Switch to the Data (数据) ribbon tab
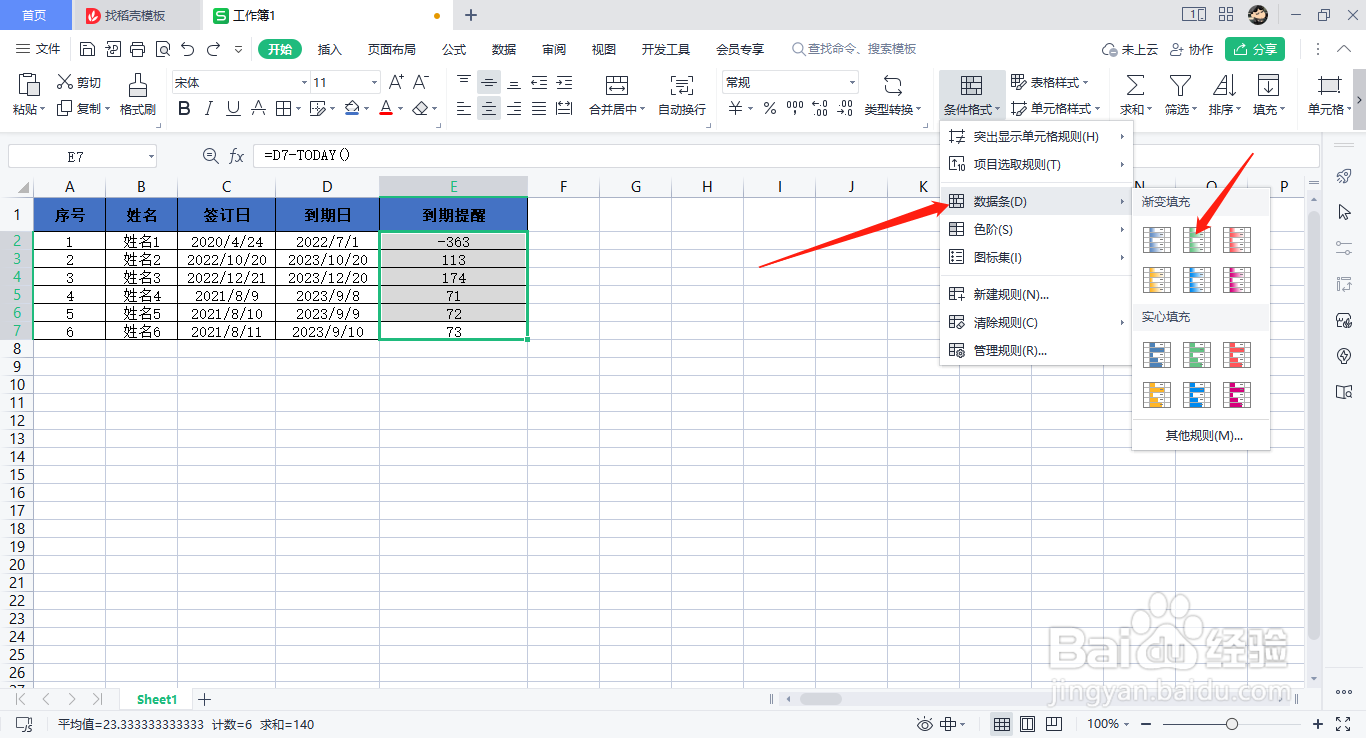 [x=504, y=49]
